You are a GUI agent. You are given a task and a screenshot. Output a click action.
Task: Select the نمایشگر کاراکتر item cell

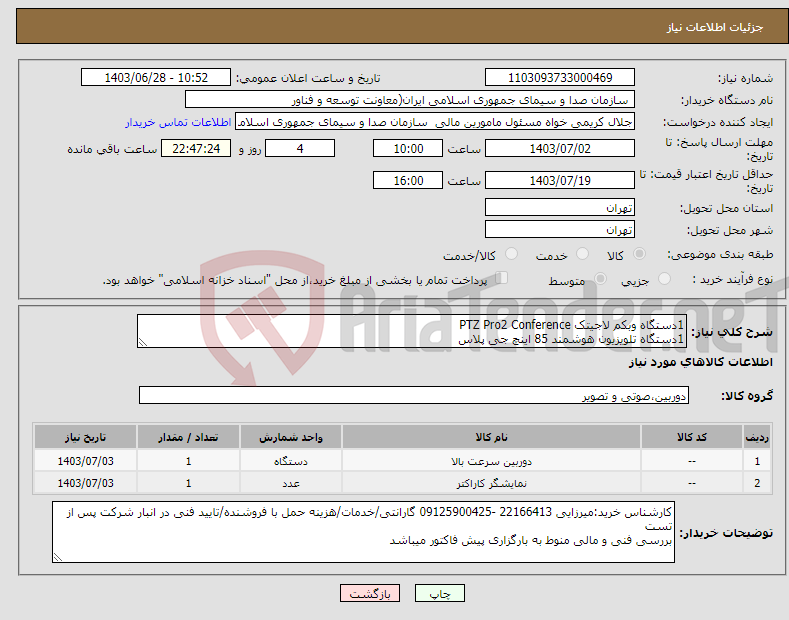point(491,483)
